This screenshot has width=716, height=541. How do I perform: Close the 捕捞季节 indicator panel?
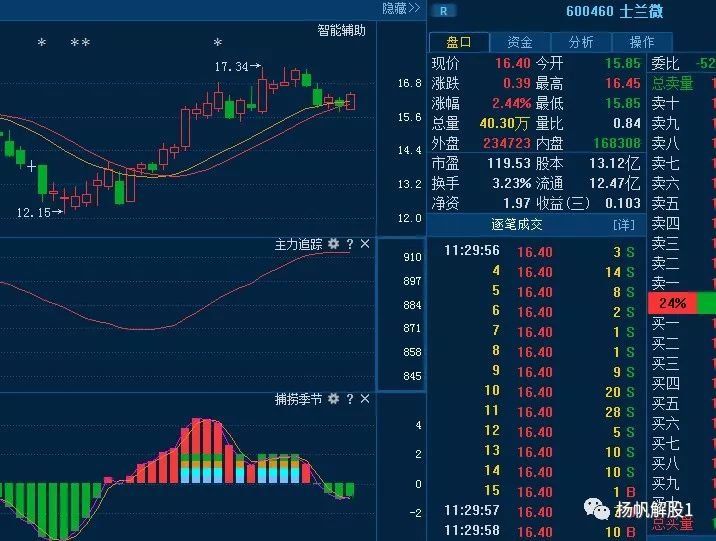coord(365,399)
